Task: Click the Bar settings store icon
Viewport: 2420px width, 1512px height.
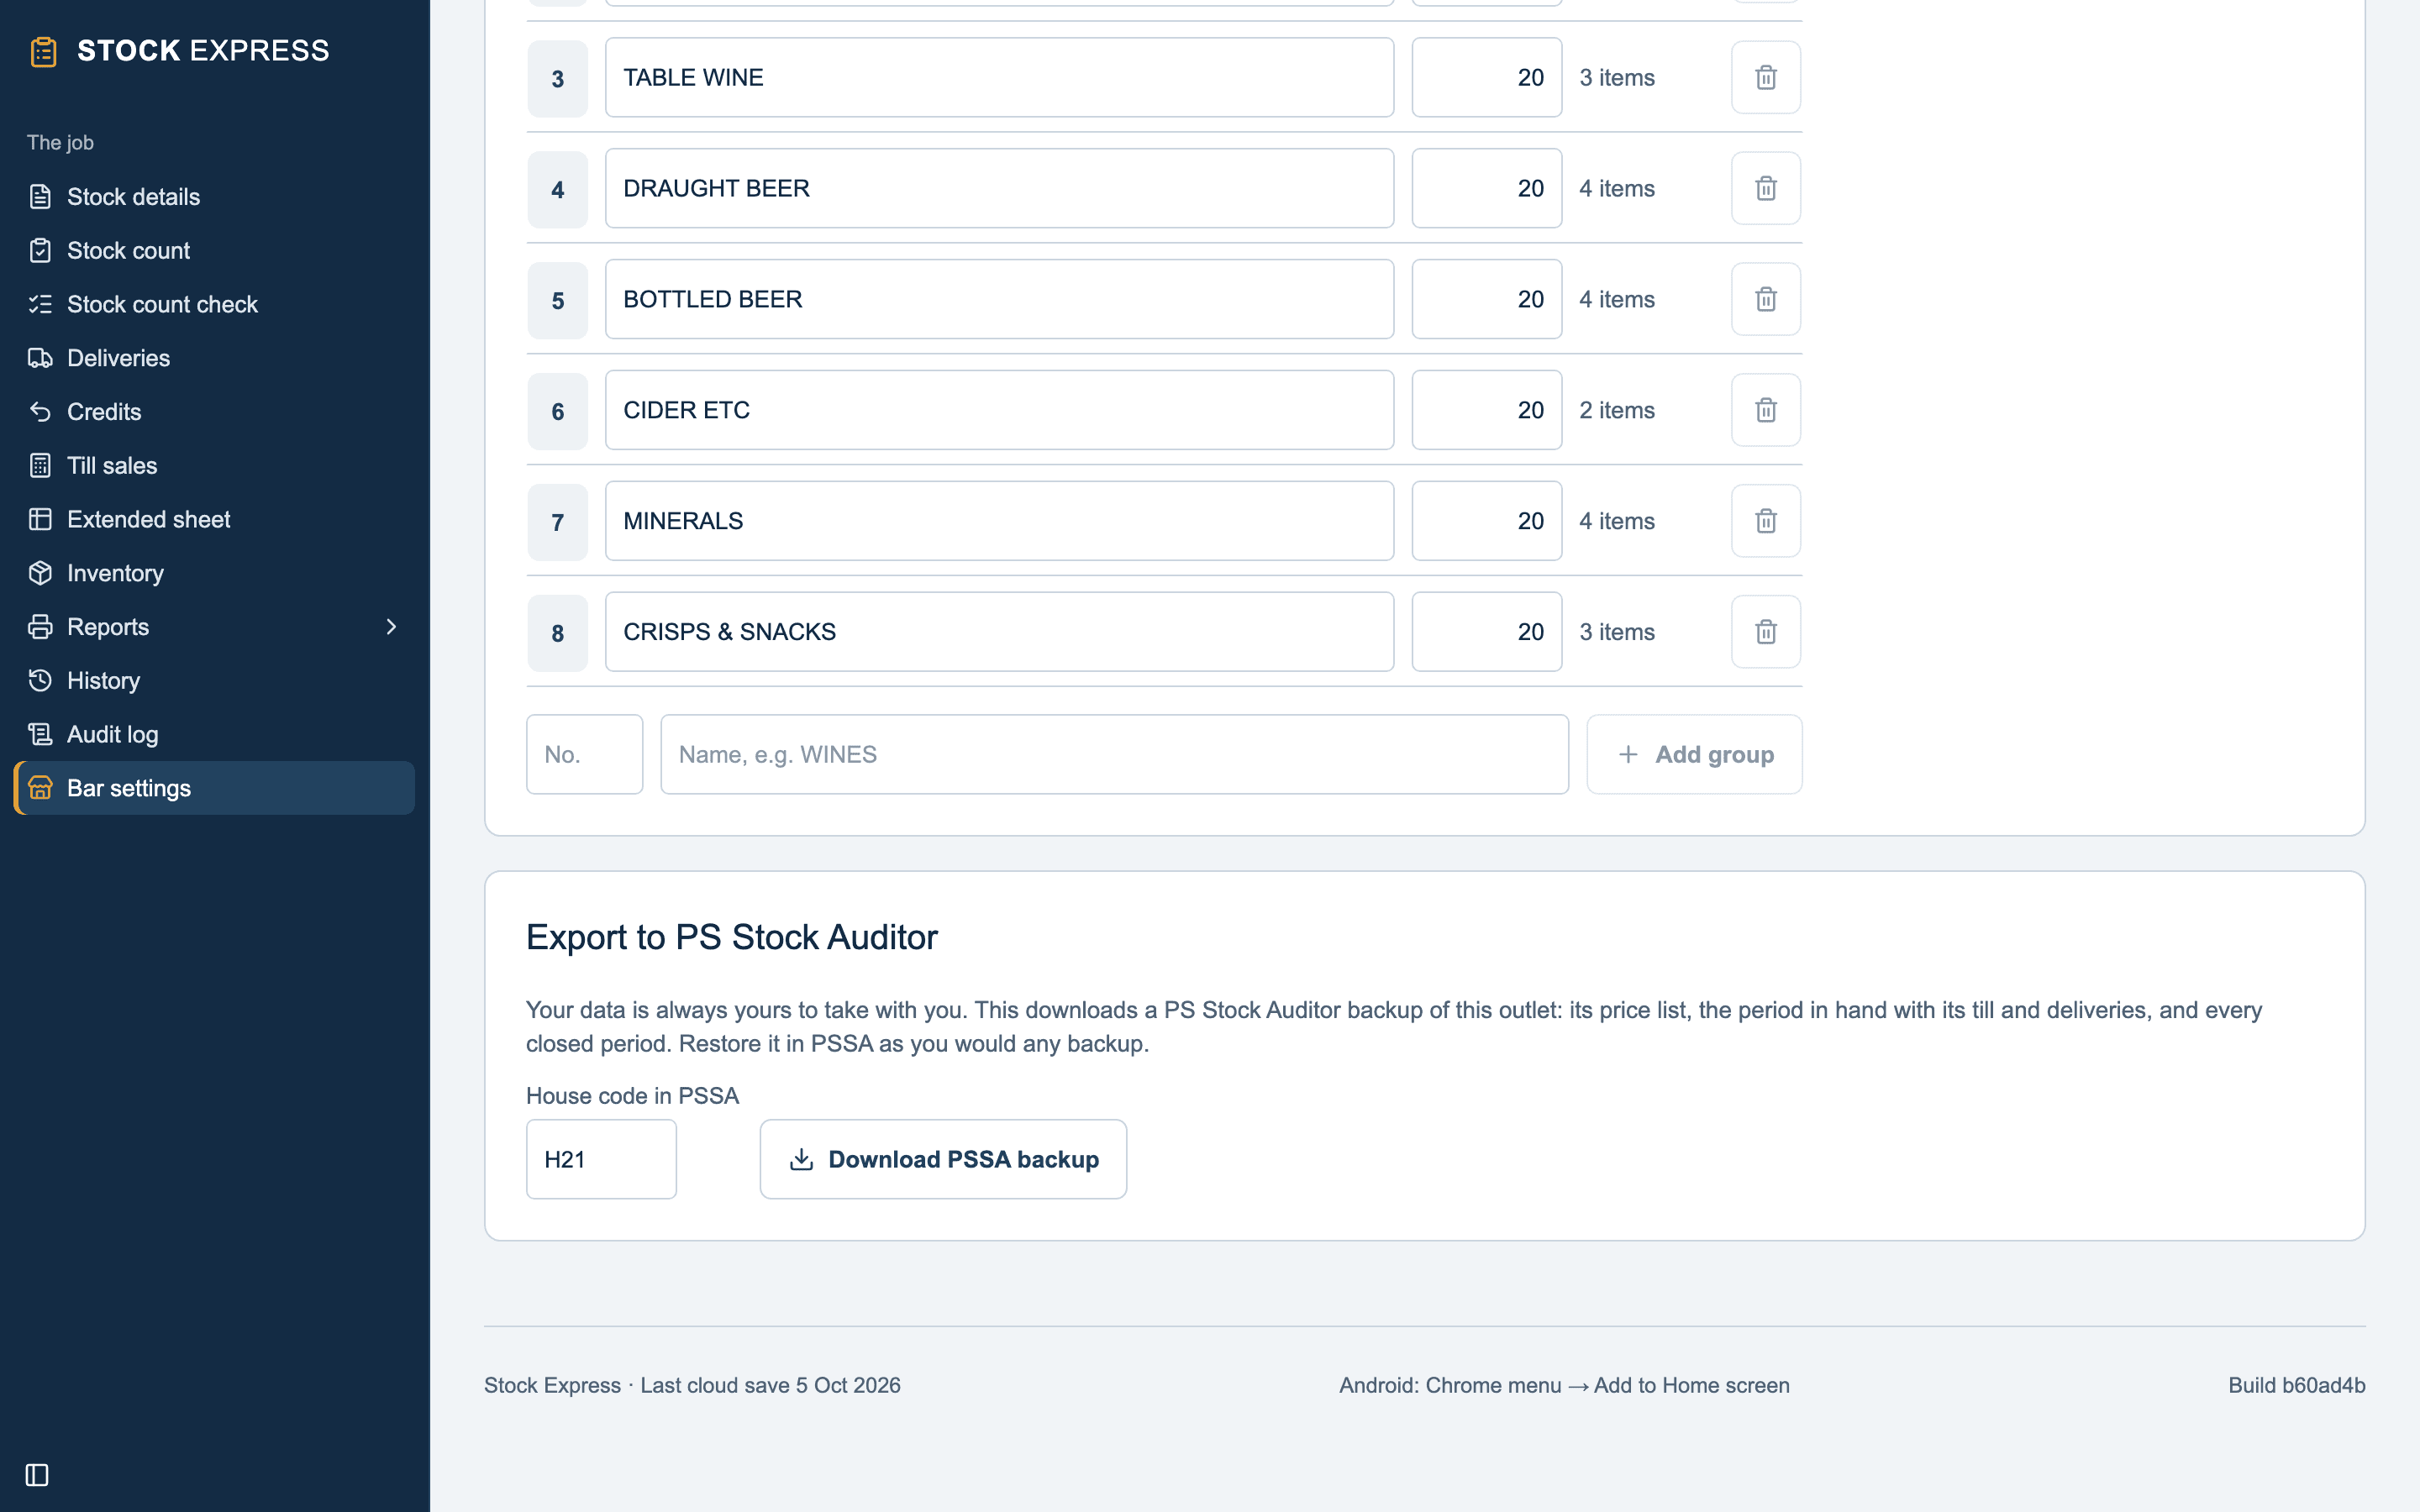Action: pos(40,788)
